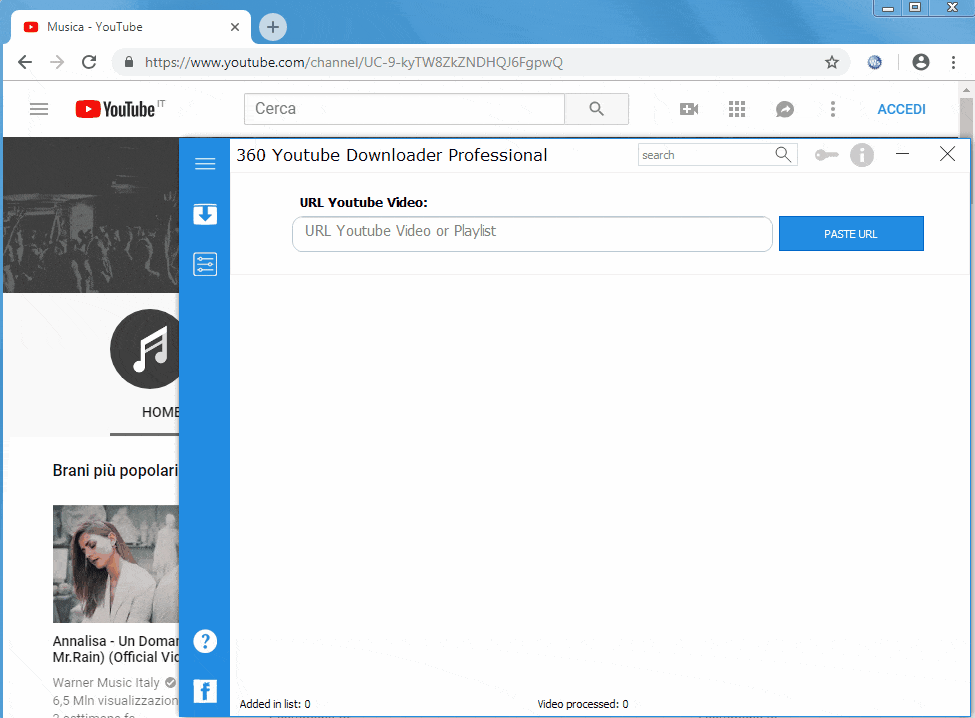Viewport: 975px width, 718px height.
Task: Select the HOME tab on channel page
Action: point(160,413)
